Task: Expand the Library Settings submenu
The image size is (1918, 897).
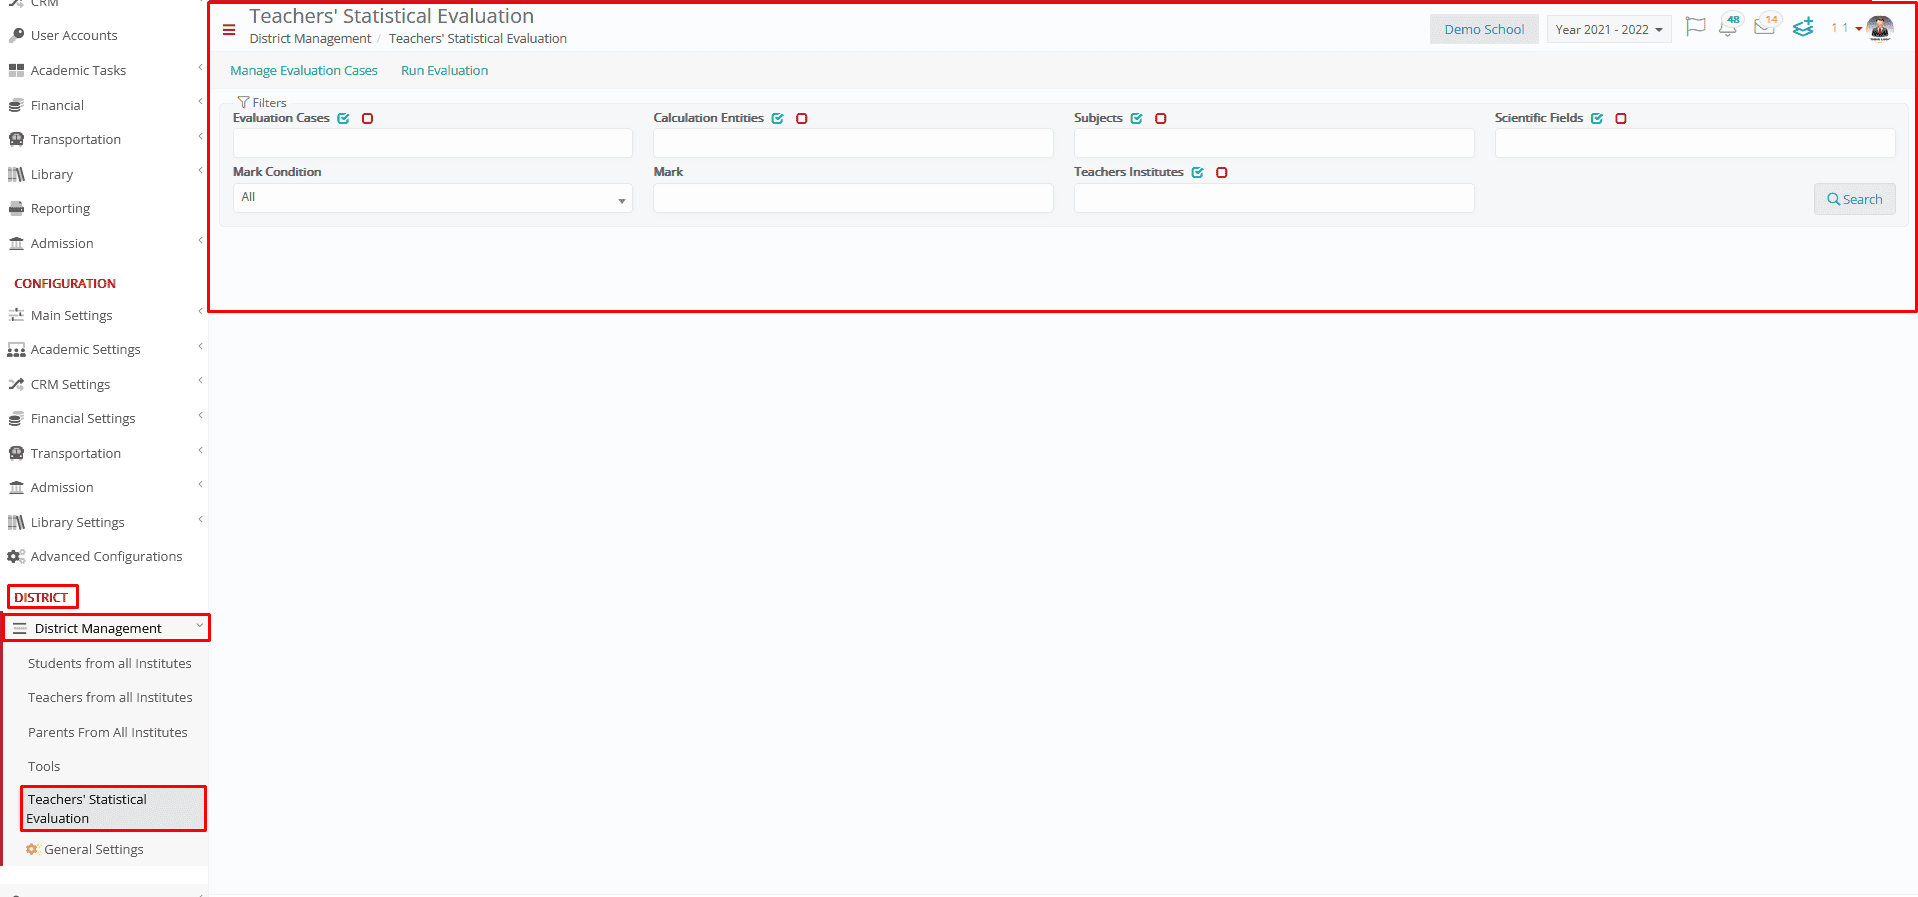Action: click(200, 519)
